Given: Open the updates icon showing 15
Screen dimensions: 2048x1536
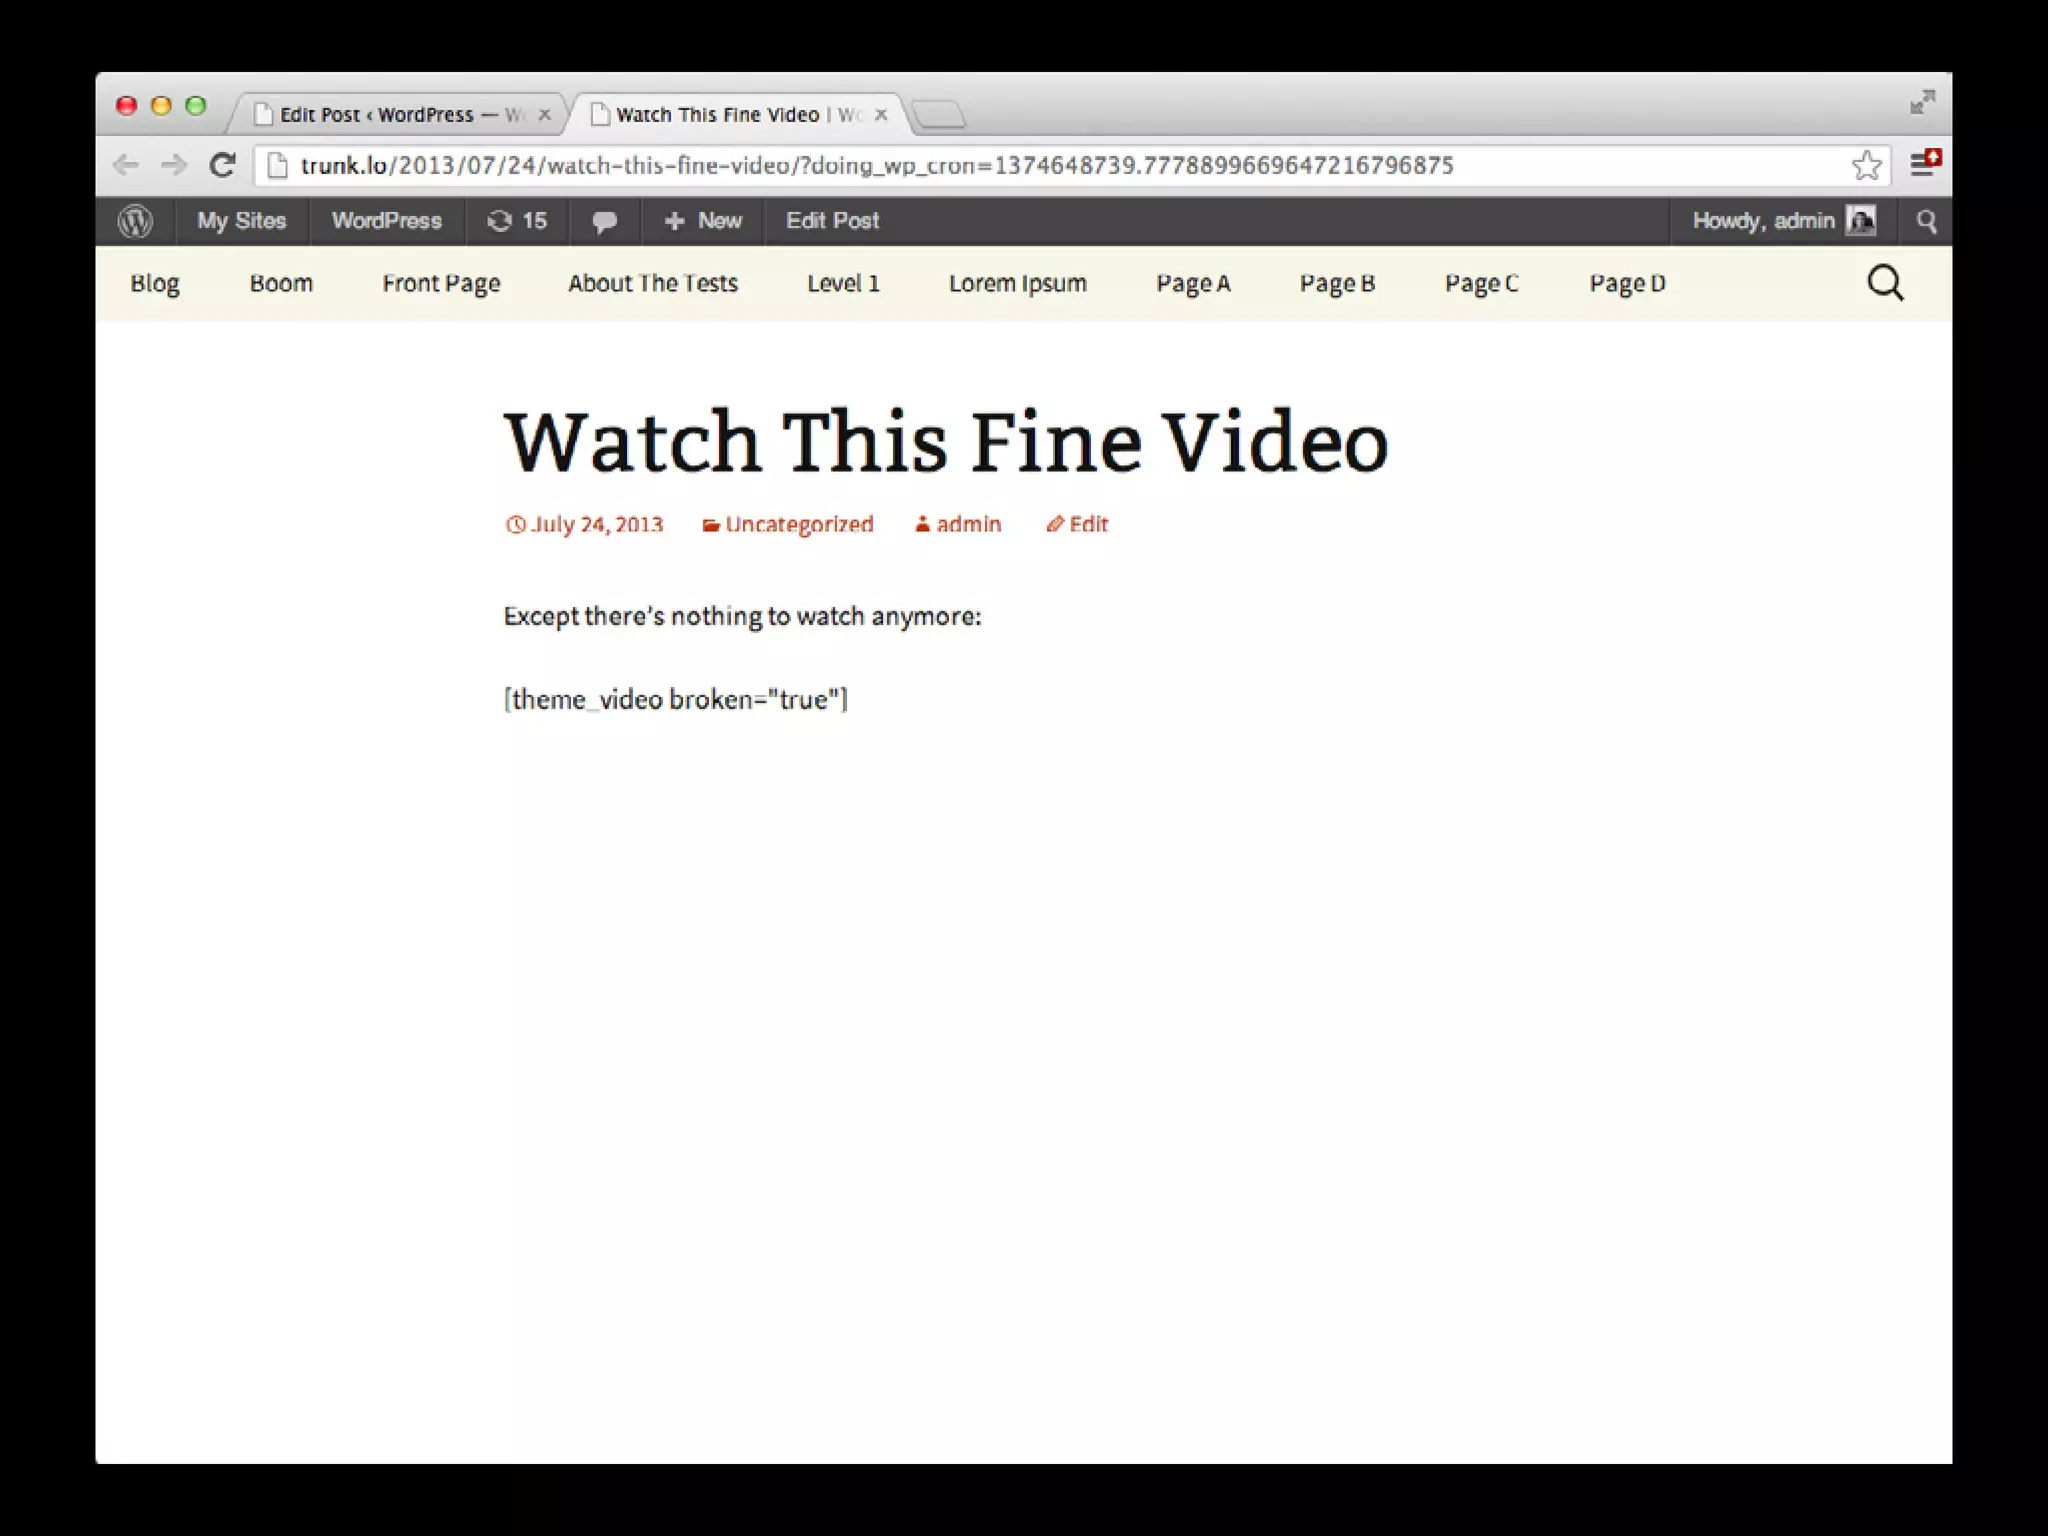Looking at the screenshot, I should tap(517, 221).
